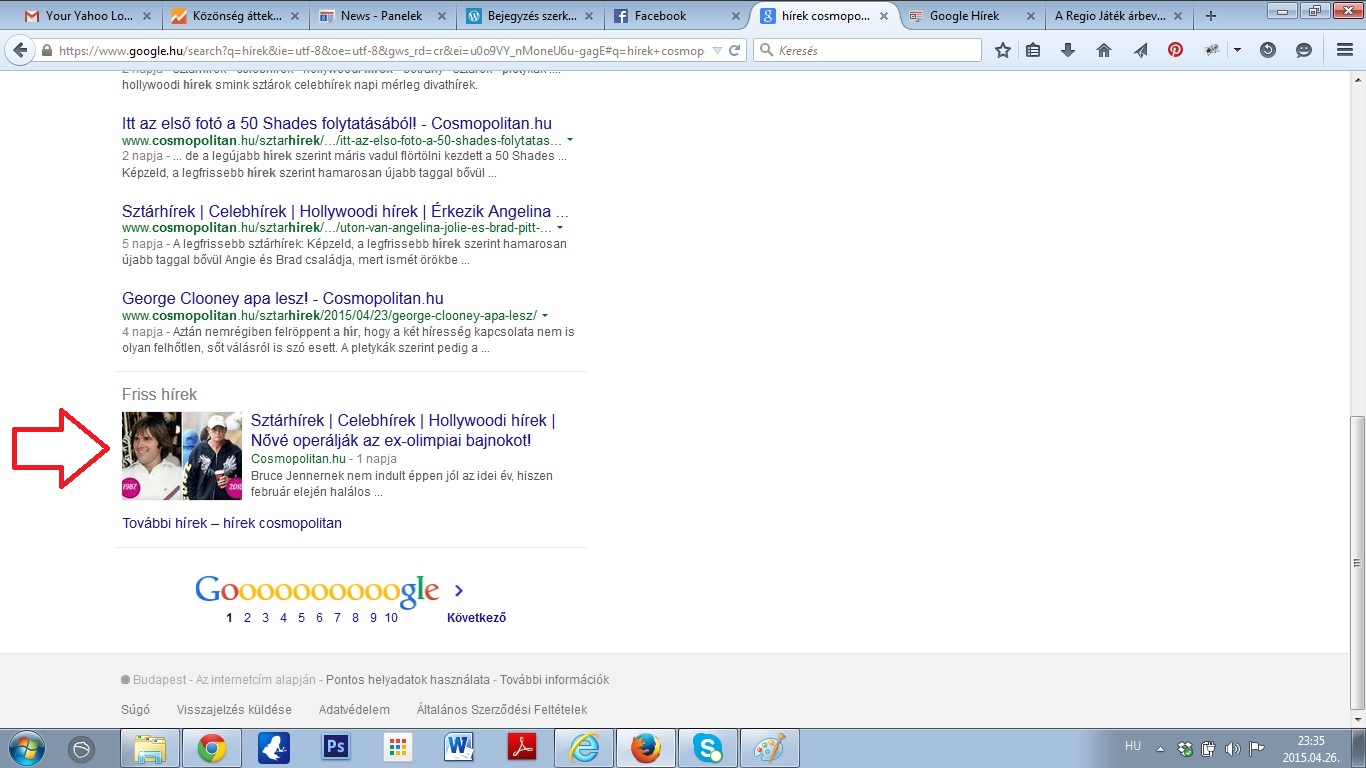1366x768 pixels.
Task: Expand the arrow beside 50 Shades result URL
Action: 570,141
